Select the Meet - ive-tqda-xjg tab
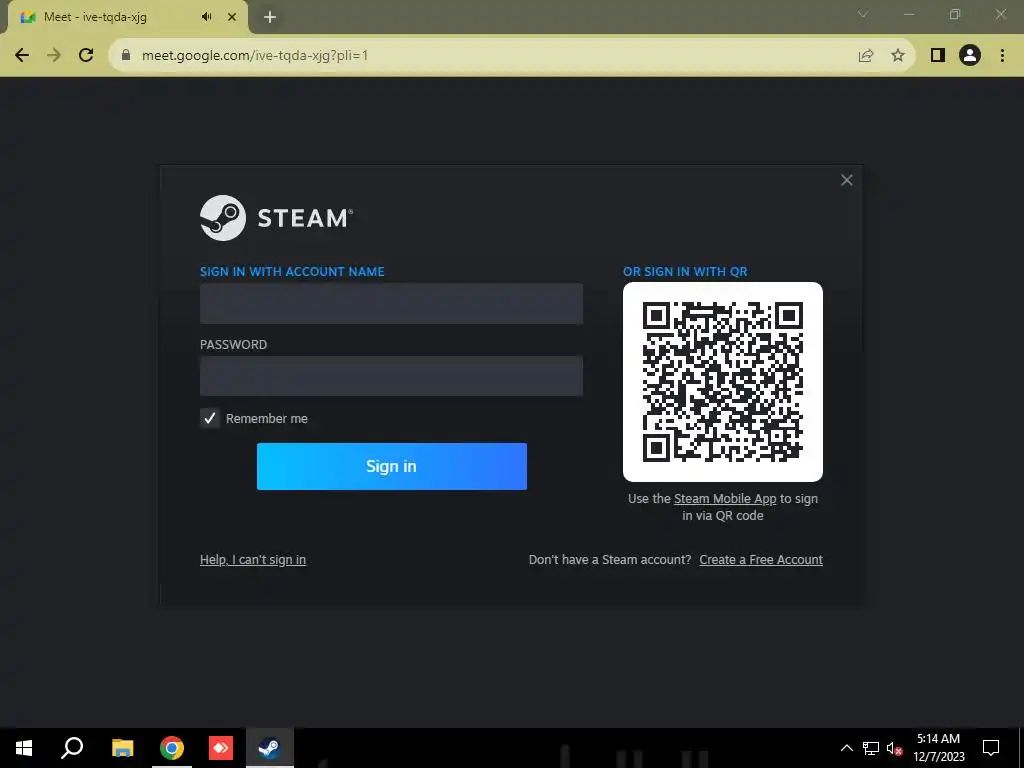This screenshot has width=1024, height=768. [128, 17]
